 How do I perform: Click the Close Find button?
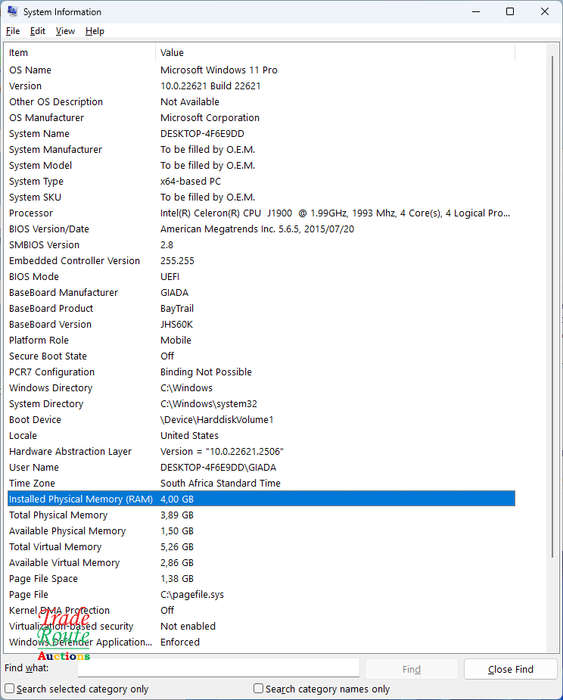pyautogui.click(x=511, y=669)
